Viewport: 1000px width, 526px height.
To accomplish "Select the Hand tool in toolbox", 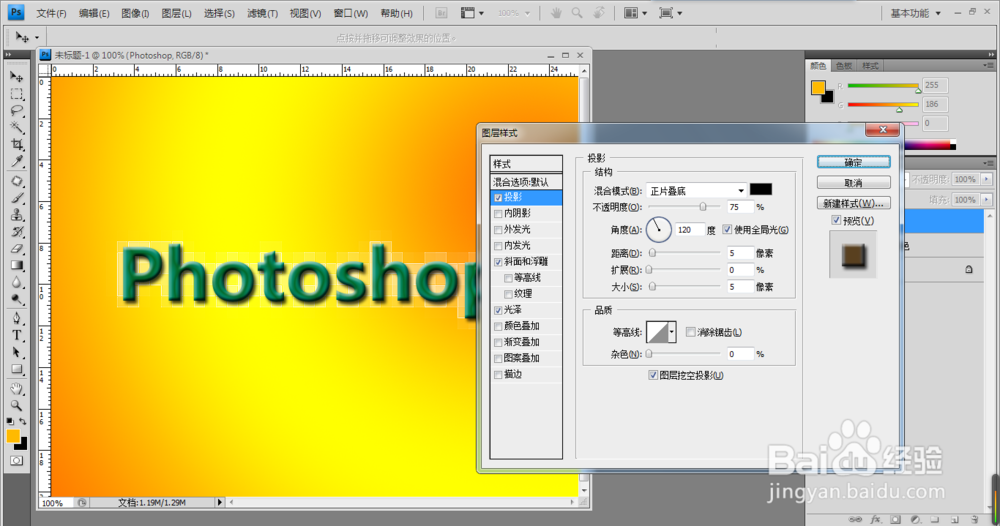I will pos(17,388).
